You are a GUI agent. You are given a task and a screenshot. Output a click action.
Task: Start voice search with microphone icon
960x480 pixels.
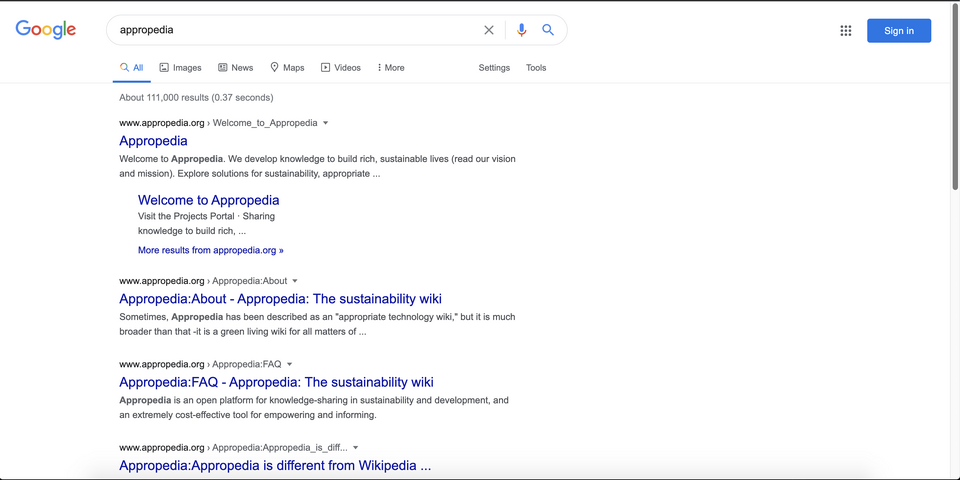tap(521, 30)
